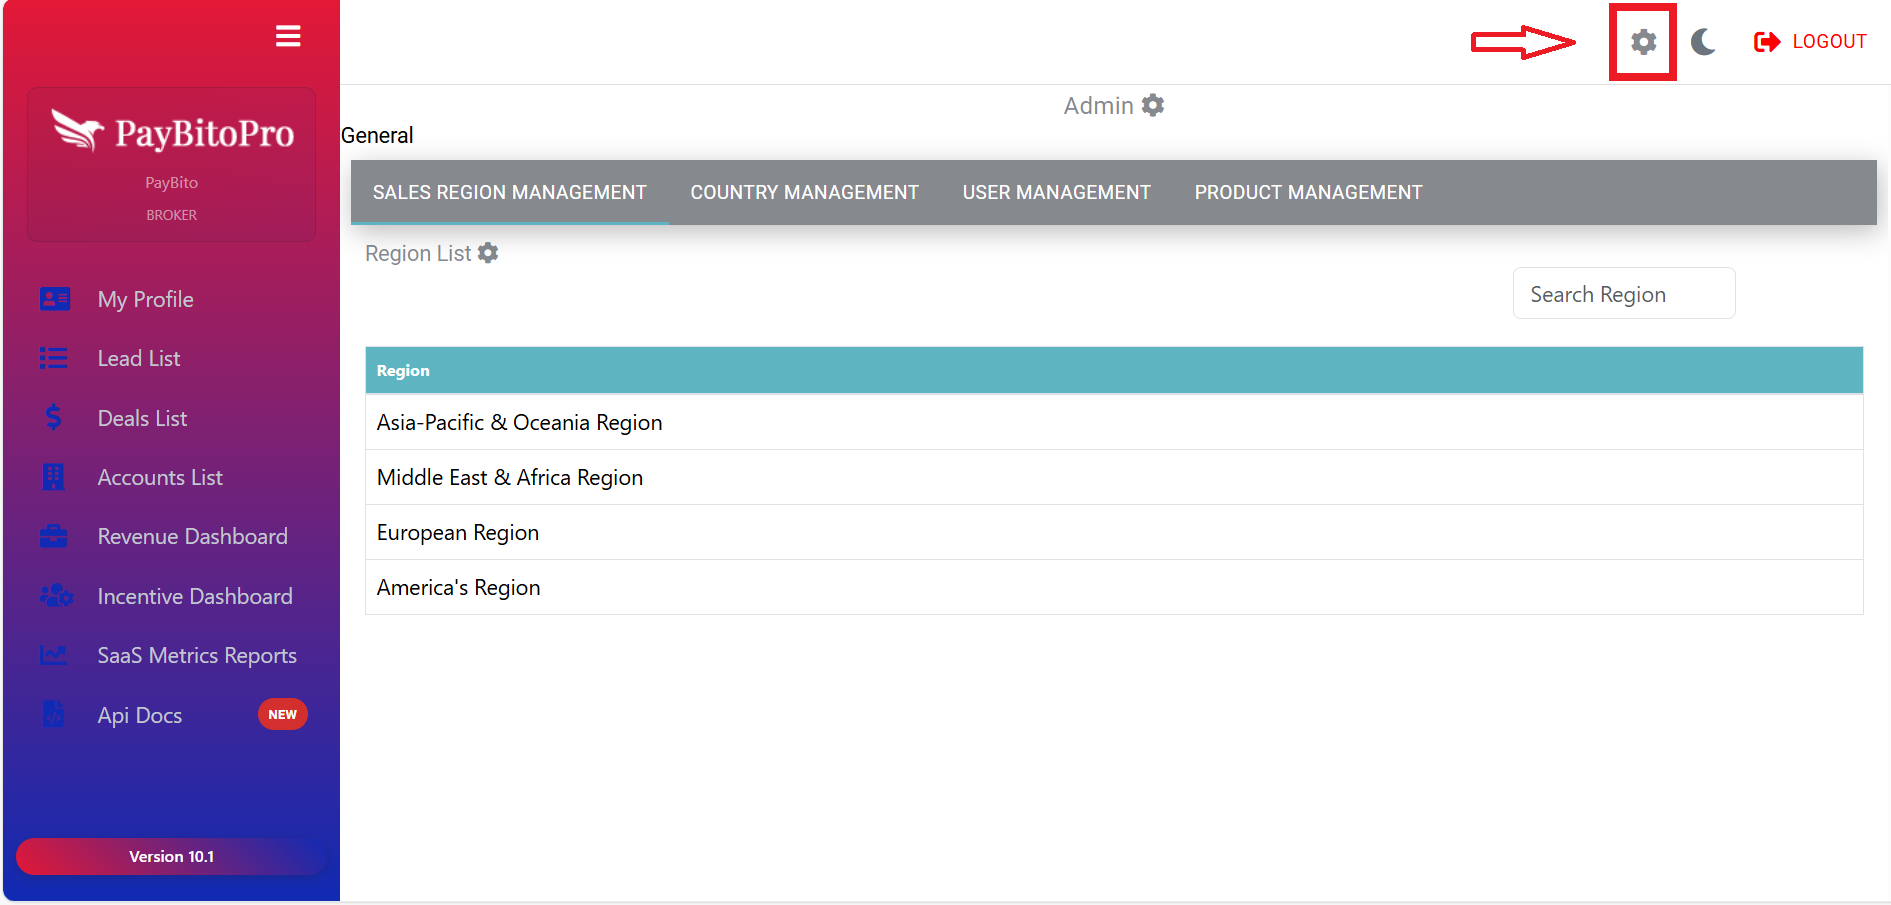Focus the Search Region input field
The width and height of the screenshot is (1891, 905).
1623,294
